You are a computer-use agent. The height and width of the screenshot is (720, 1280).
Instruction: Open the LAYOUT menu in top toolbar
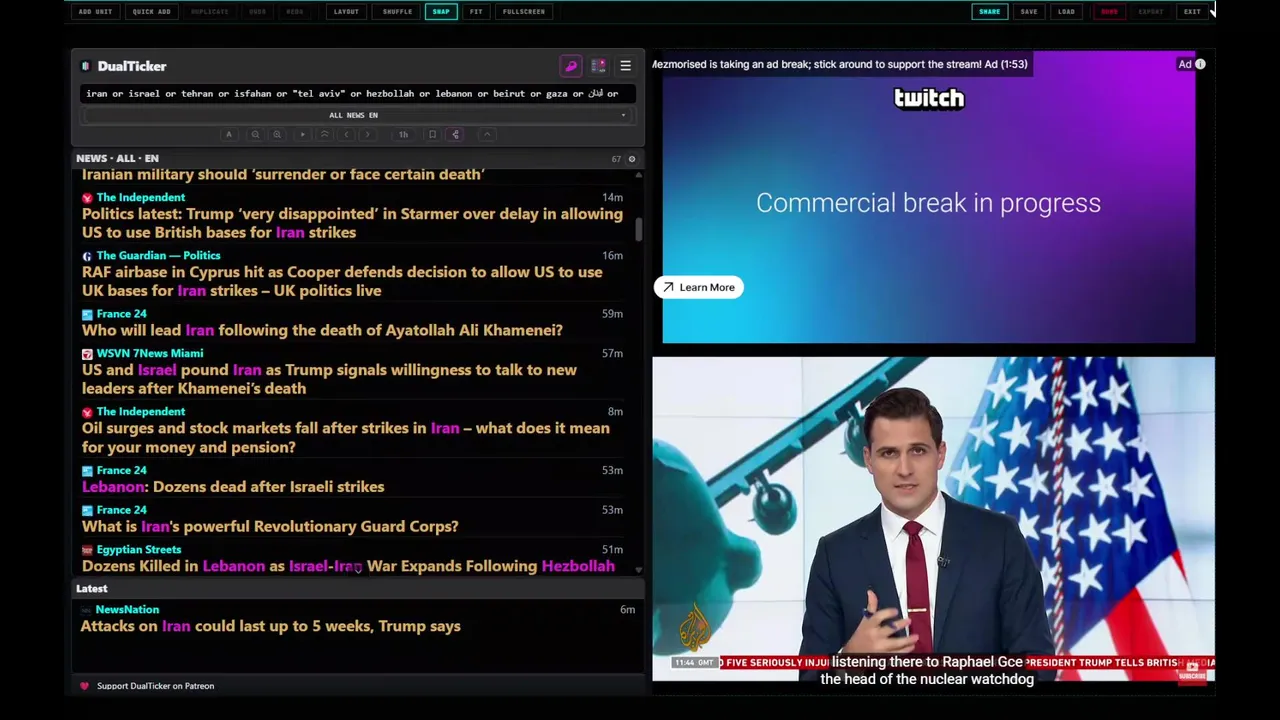(x=346, y=11)
